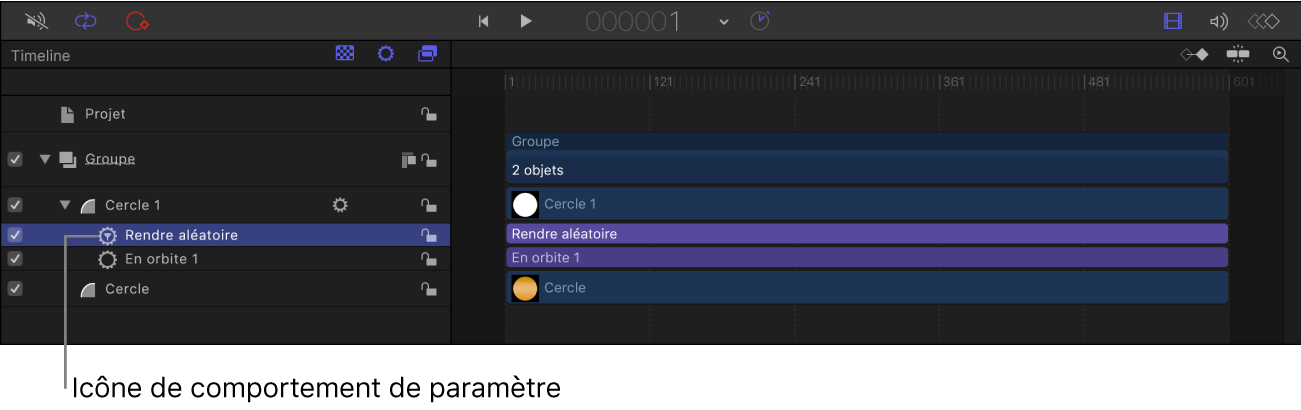The image size is (1301, 410).
Task: Toggle the lock icon on Projet row
Action: (x=428, y=114)
